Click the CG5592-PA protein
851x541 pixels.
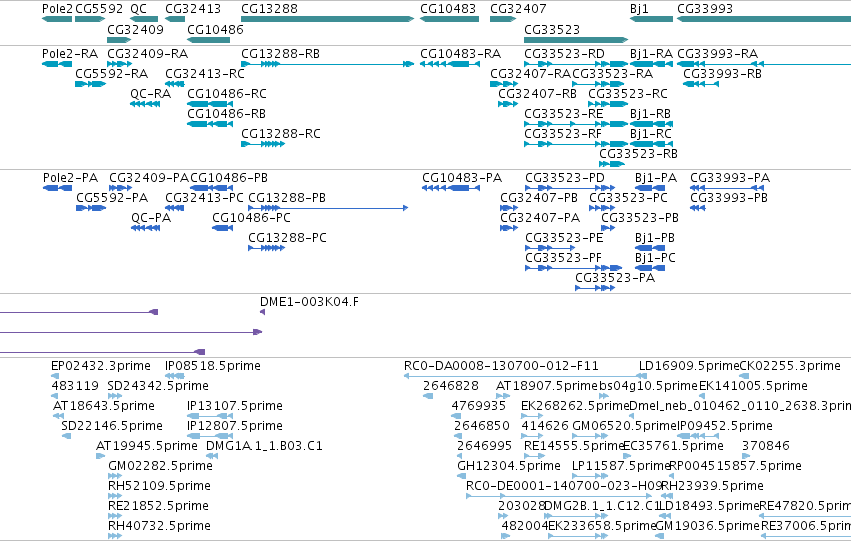91,208
